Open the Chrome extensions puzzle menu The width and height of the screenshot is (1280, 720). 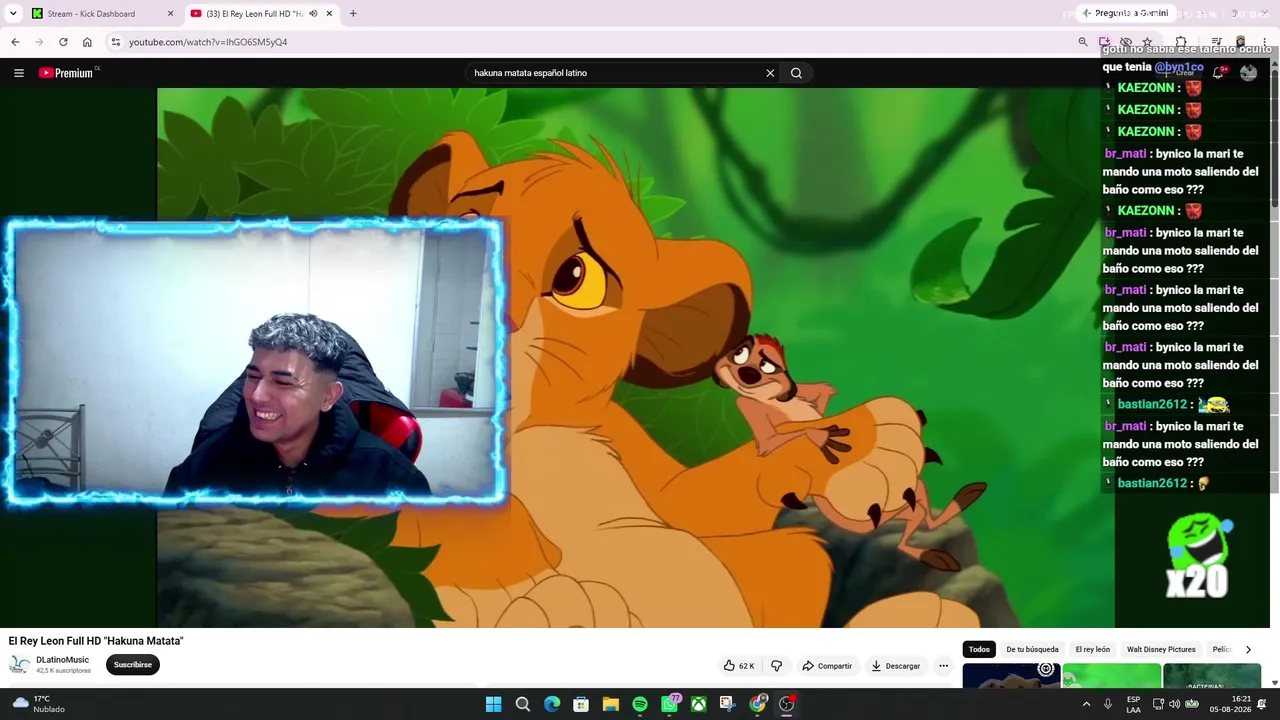click(x=1181, y=42)
